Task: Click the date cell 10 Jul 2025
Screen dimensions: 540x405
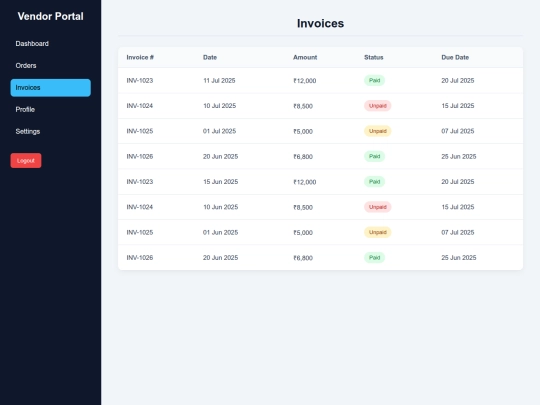Action: pos(219,106)
